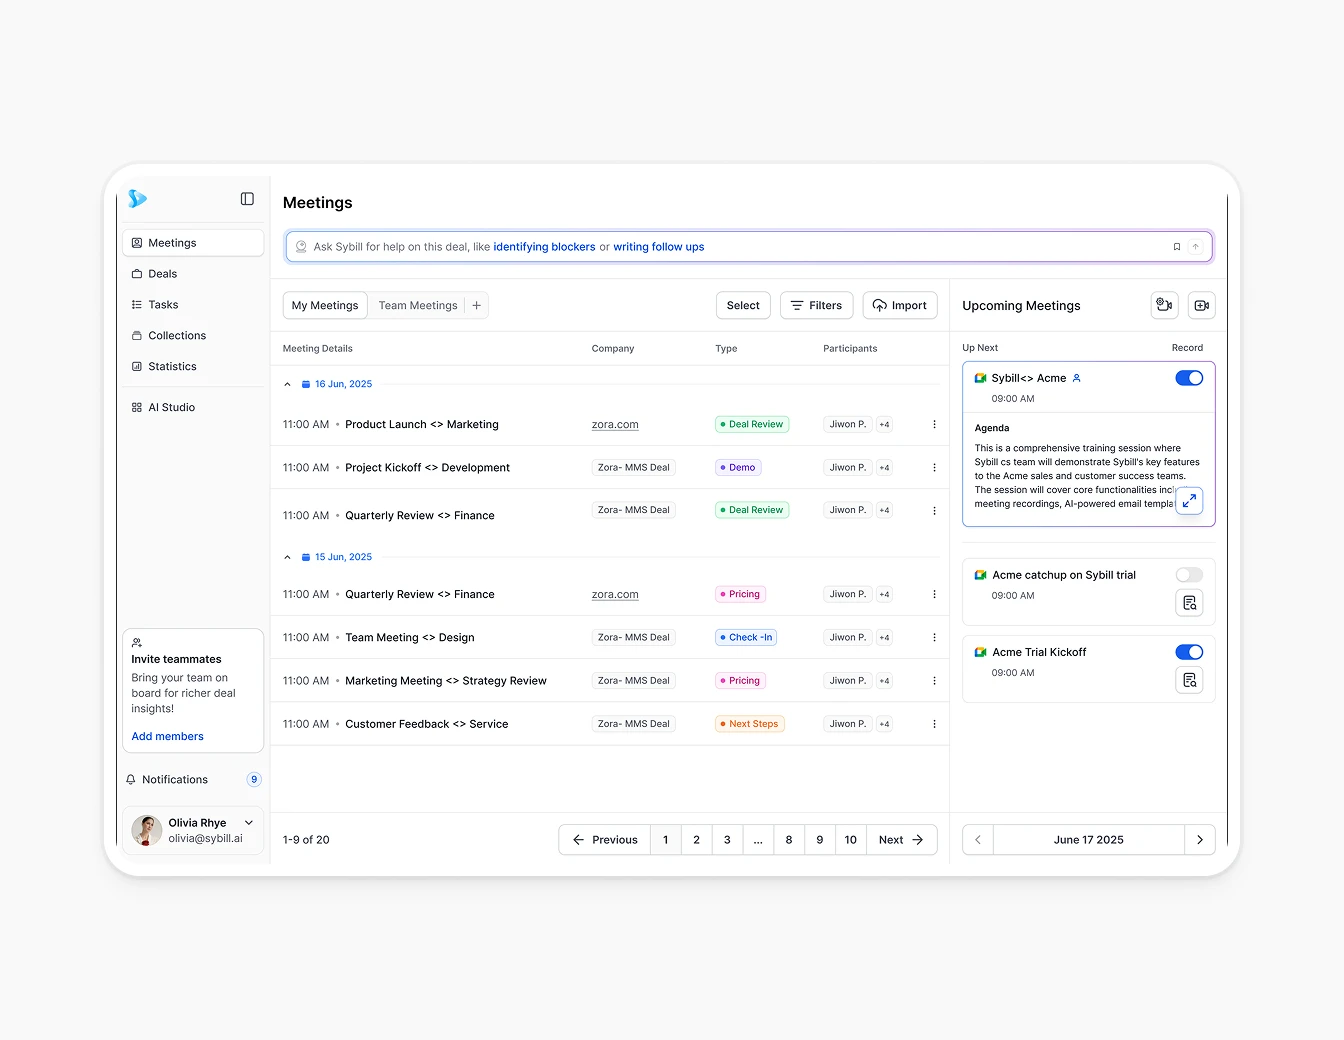The image size is (1344, 1040).
Task: Enable recording for Acme catchup on Sybill trial
Action: [1189, 575]
